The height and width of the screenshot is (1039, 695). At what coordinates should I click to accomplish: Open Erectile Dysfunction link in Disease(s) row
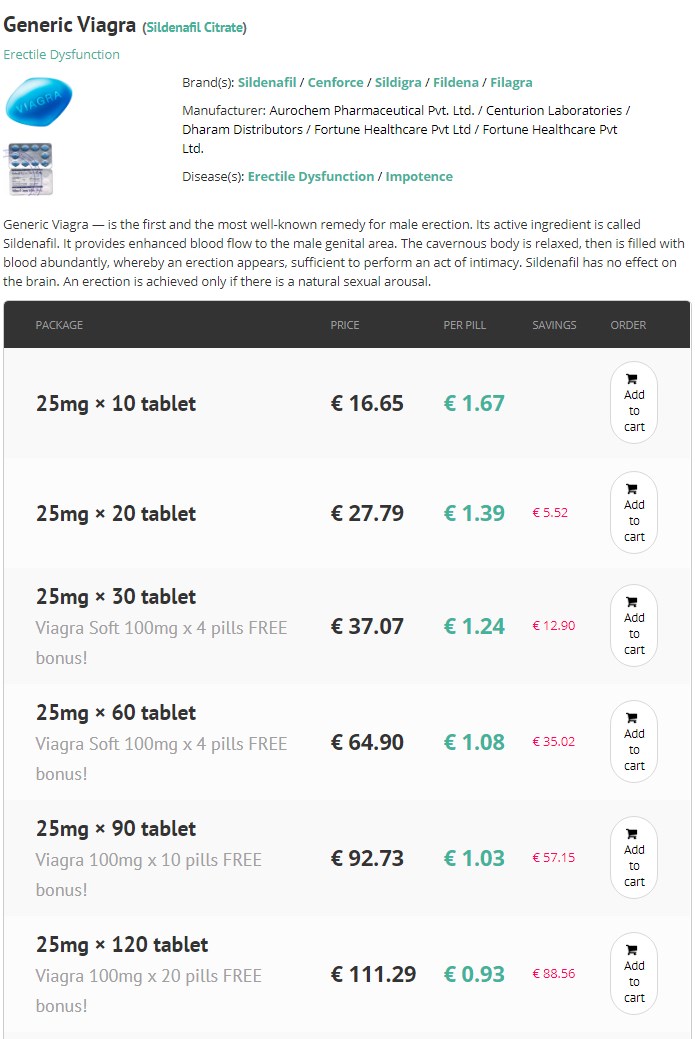coord(311,176)
